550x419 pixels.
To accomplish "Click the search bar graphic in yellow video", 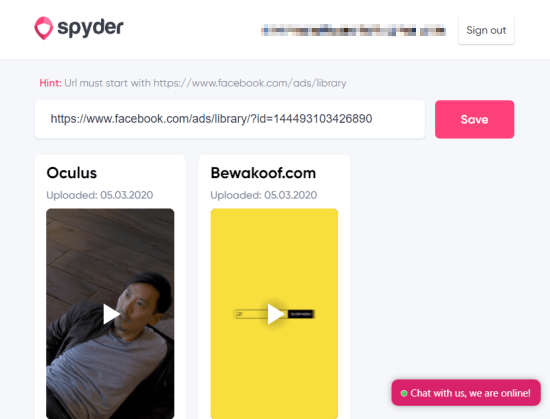I will [x=251, y=314].
